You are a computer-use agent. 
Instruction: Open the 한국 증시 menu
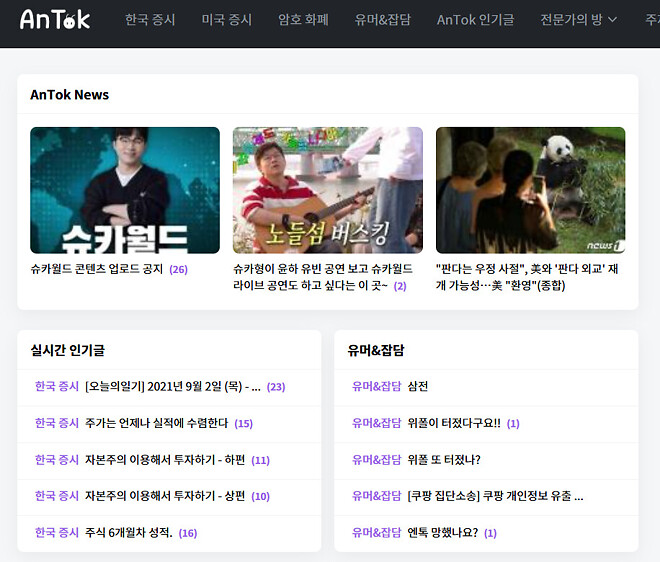[x=150, y=20]
